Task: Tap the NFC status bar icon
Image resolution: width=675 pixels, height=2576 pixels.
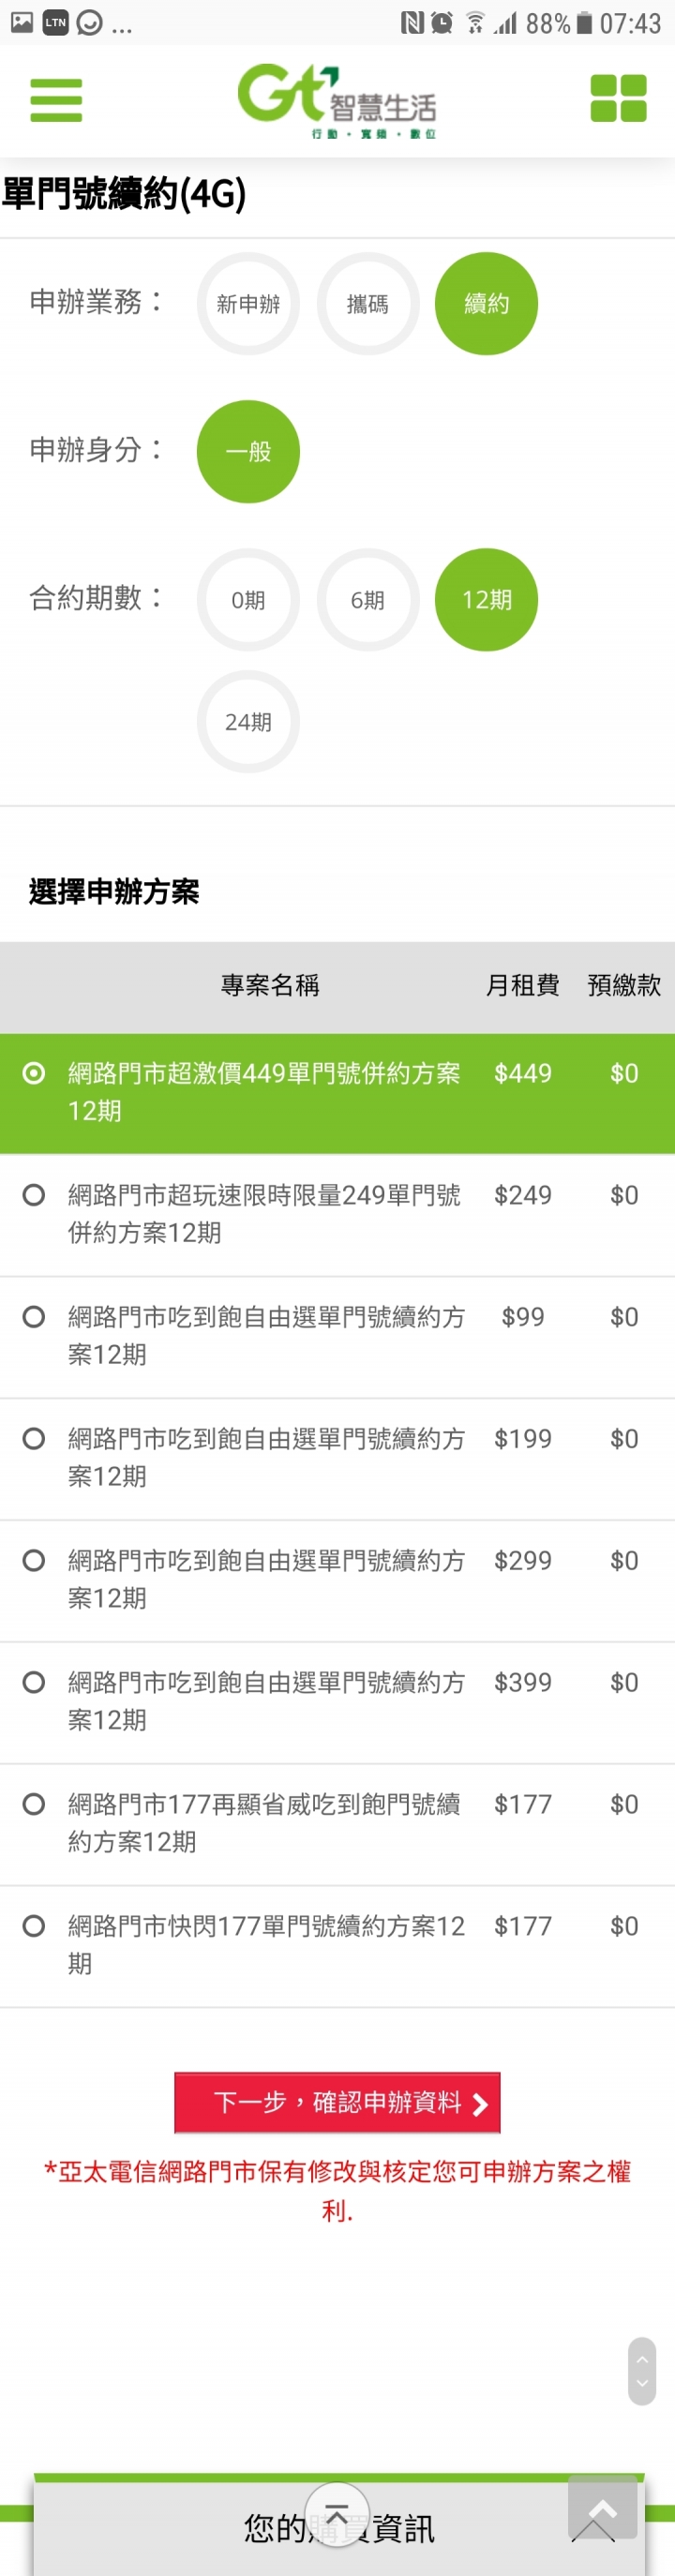Action: click(x=411, y=23)
